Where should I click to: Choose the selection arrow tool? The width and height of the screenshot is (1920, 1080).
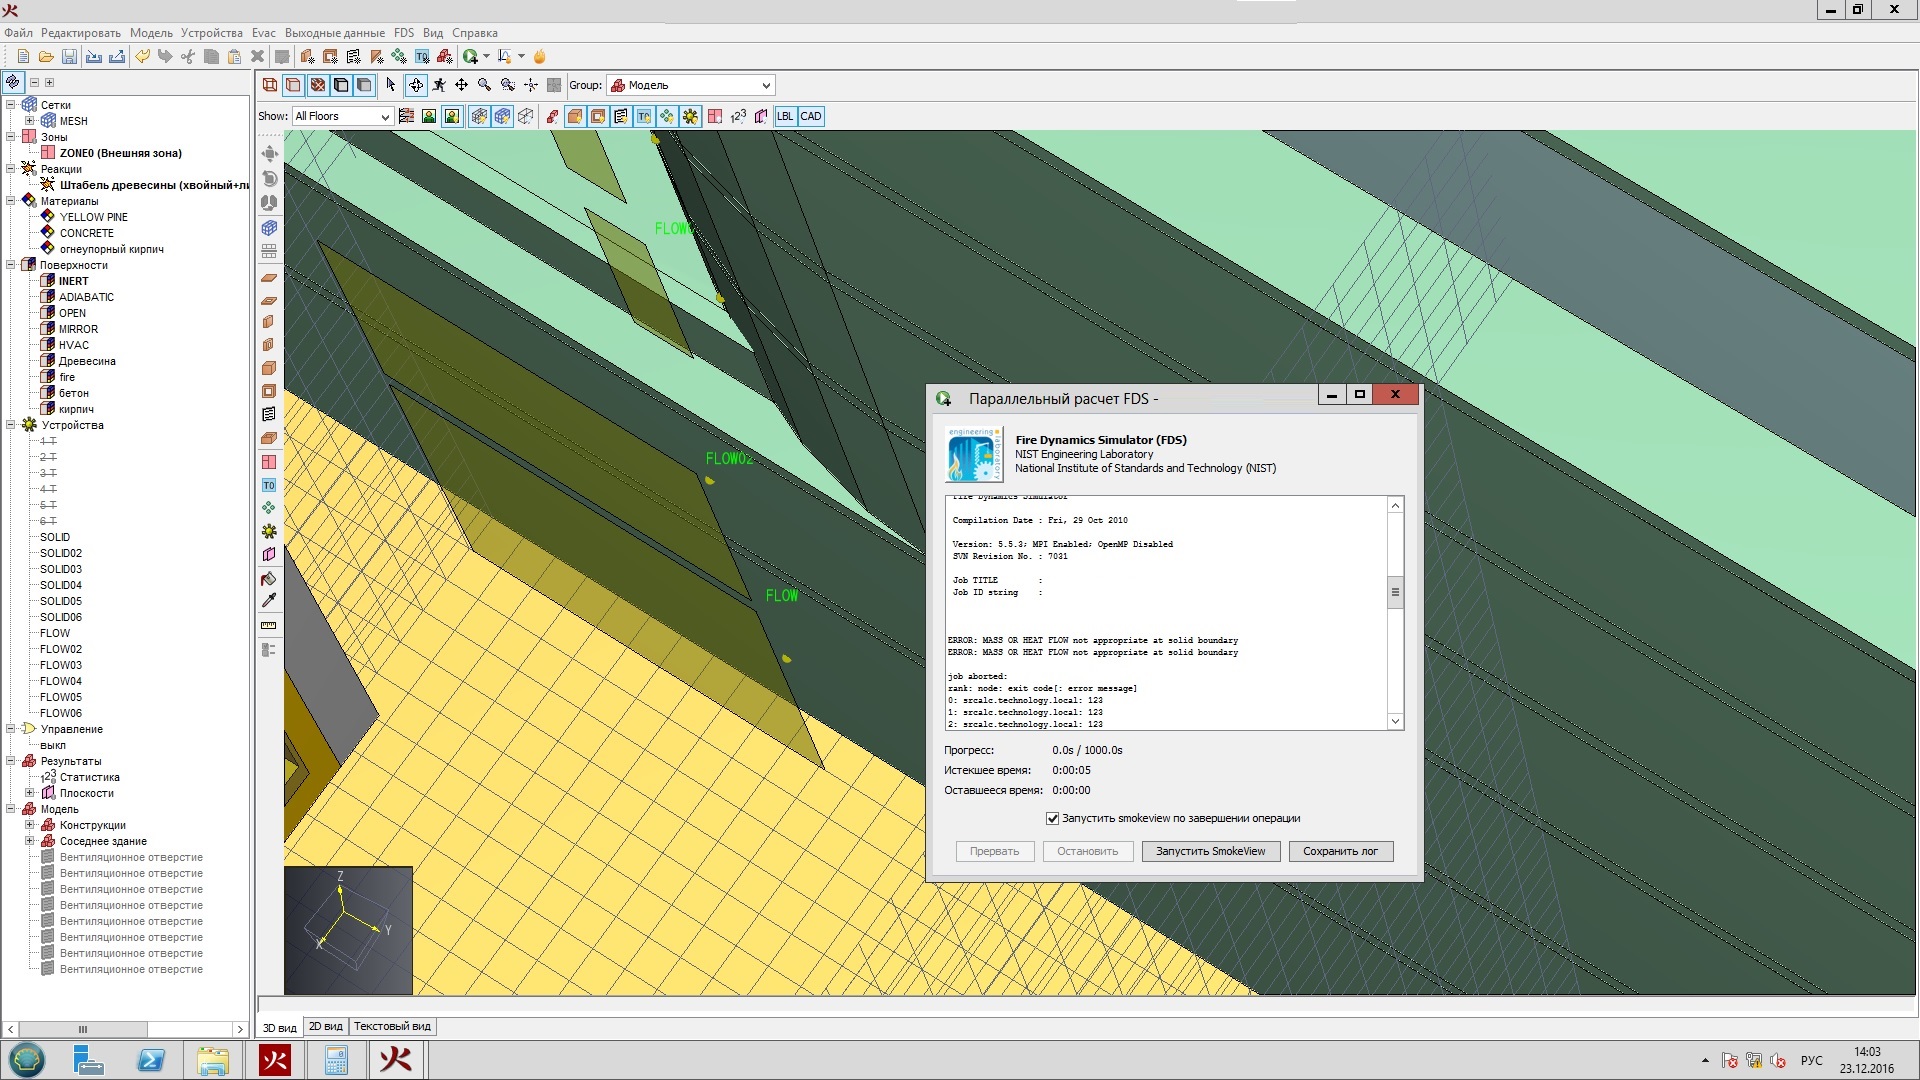coord(391,85)
